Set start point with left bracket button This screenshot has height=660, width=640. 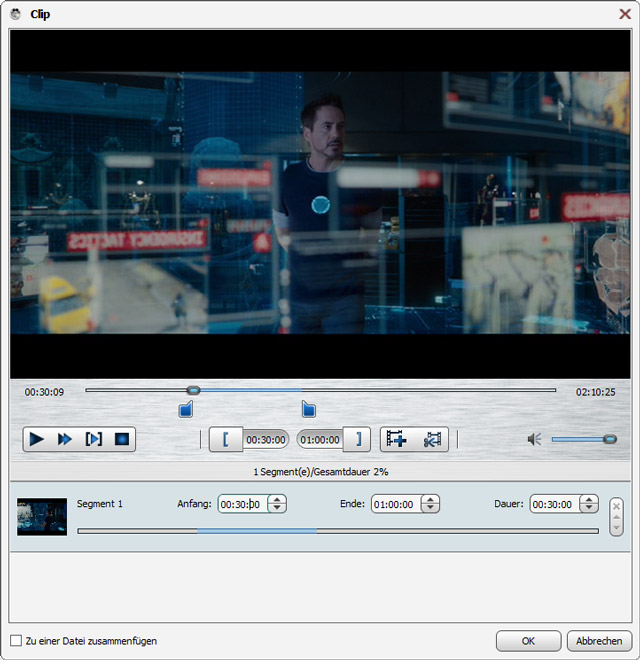pyautogui.click(x=226, y=439)
